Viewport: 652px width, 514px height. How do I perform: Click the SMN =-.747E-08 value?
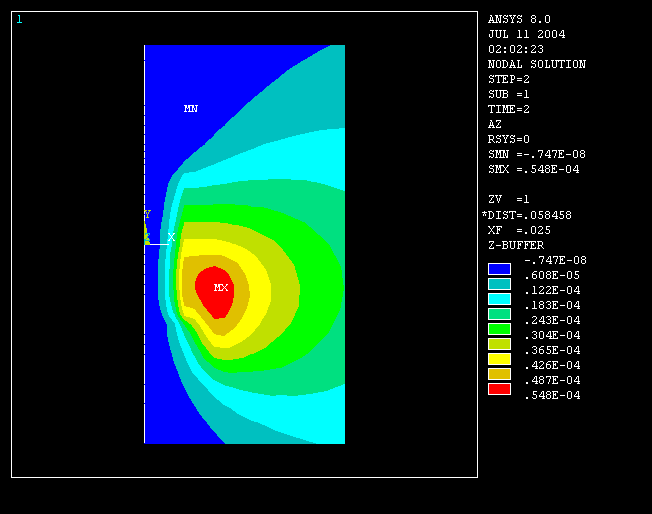click(x=537, y=154)
